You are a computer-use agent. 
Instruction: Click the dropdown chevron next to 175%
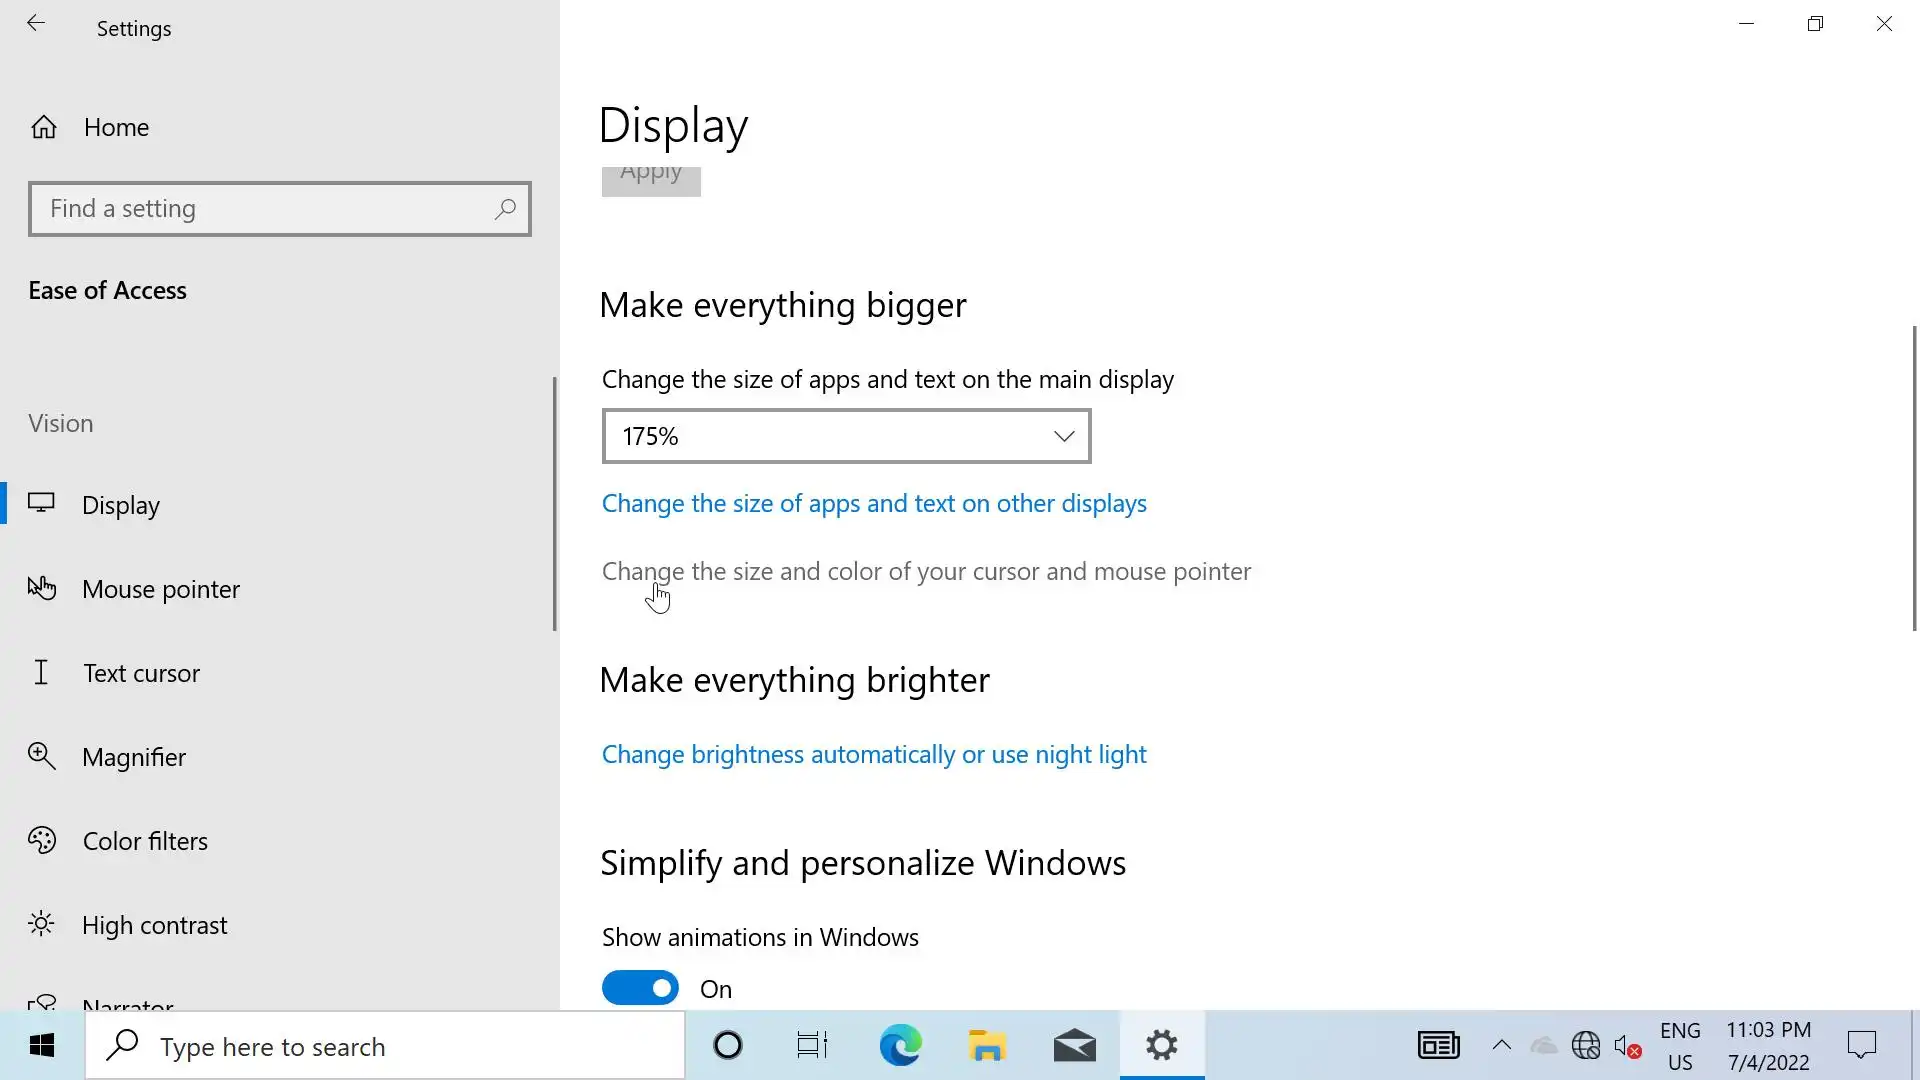(x=1063, y=436)
